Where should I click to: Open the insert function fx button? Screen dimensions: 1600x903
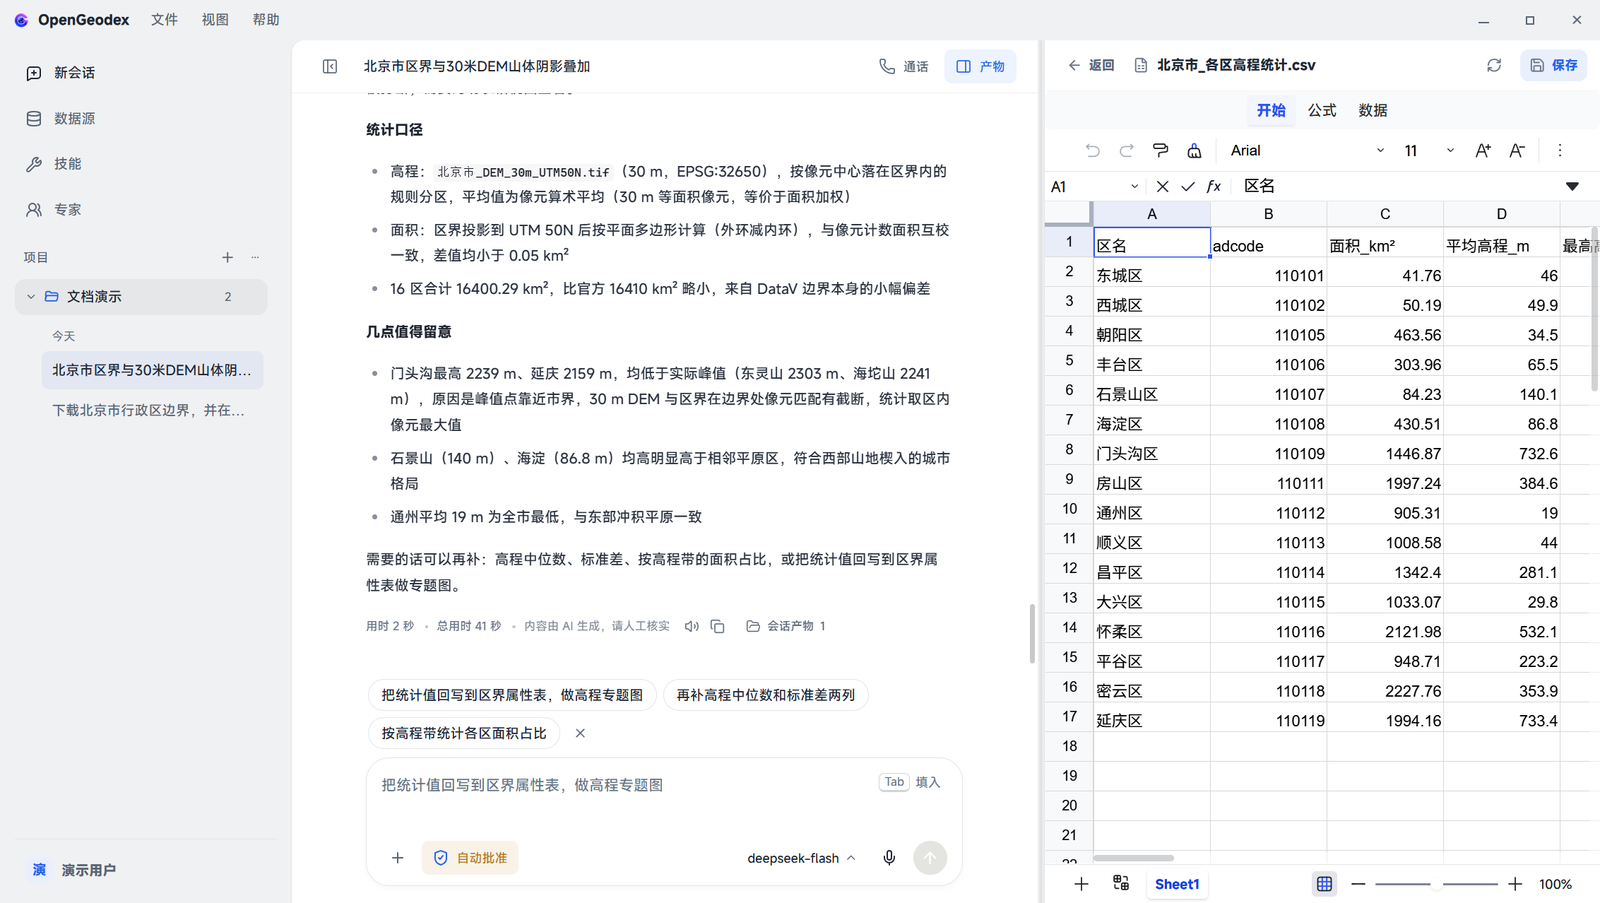tap(1214, 186)
